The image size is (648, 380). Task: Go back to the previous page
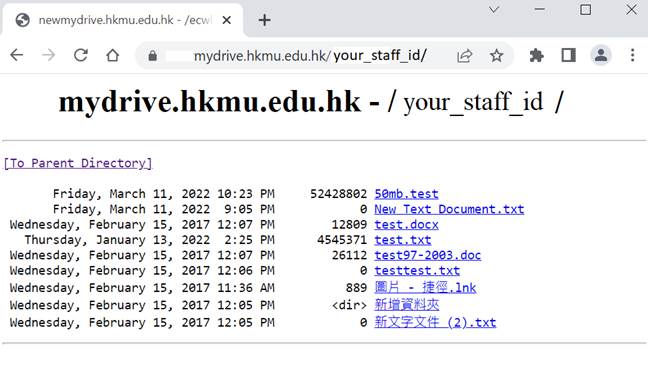[17, 55]
